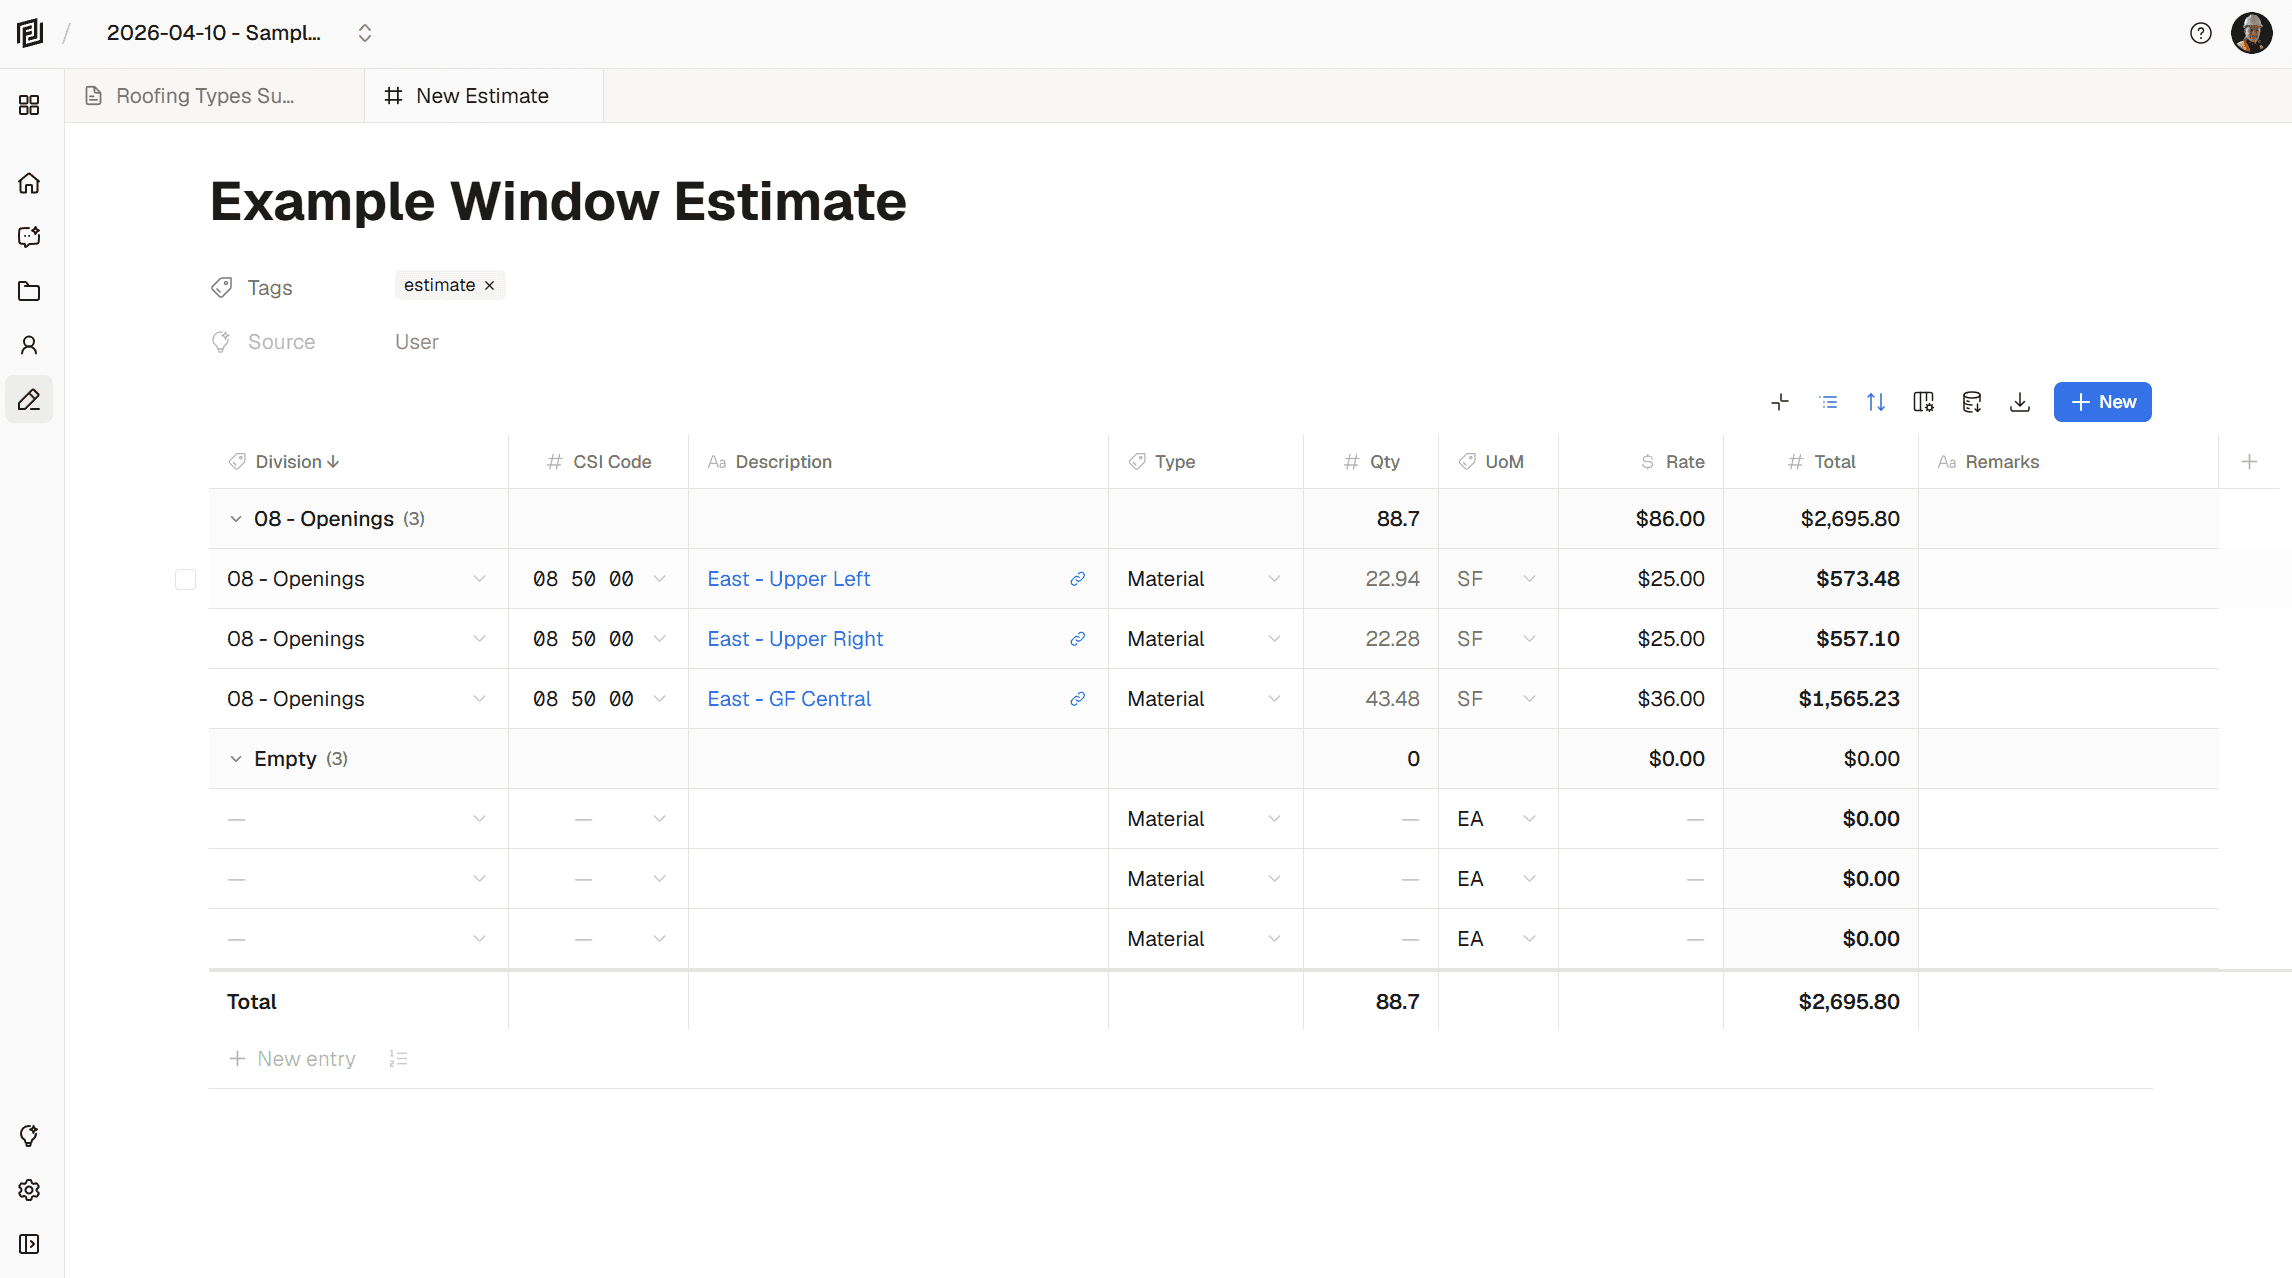
Task: Open the column settings icon in toolbar
Action: pos(1924,402)
